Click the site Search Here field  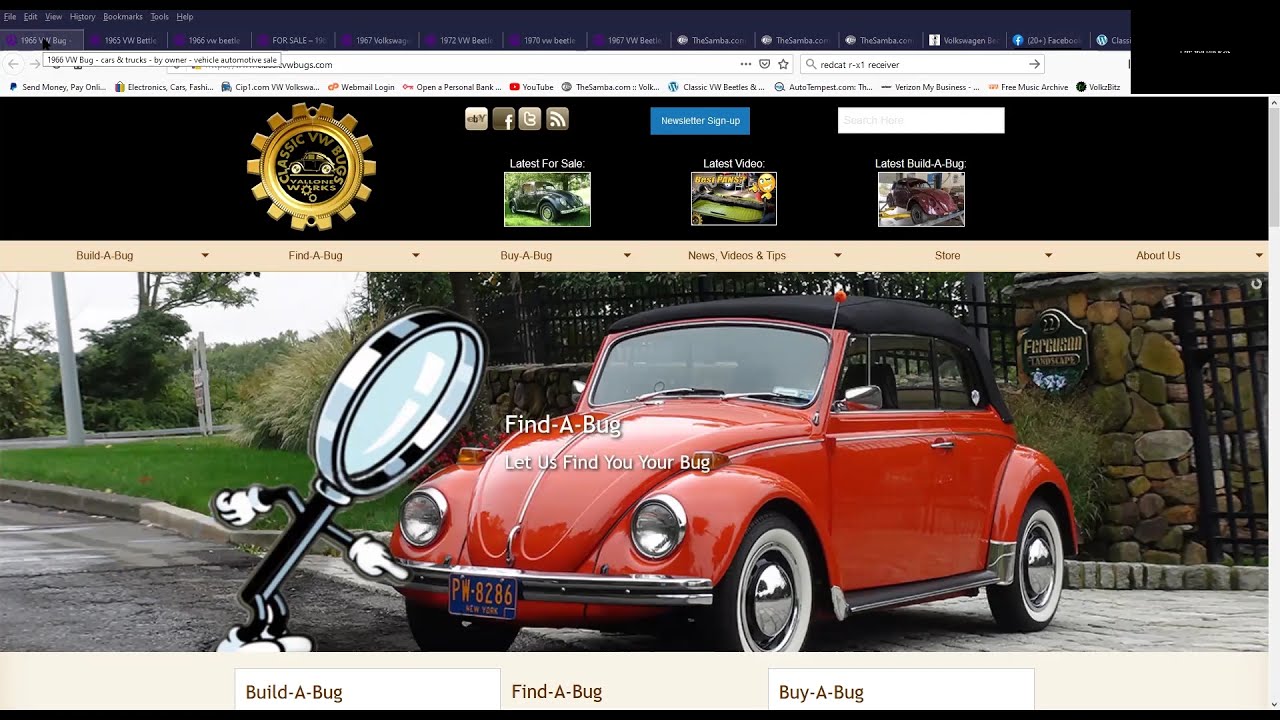point(921,121)
